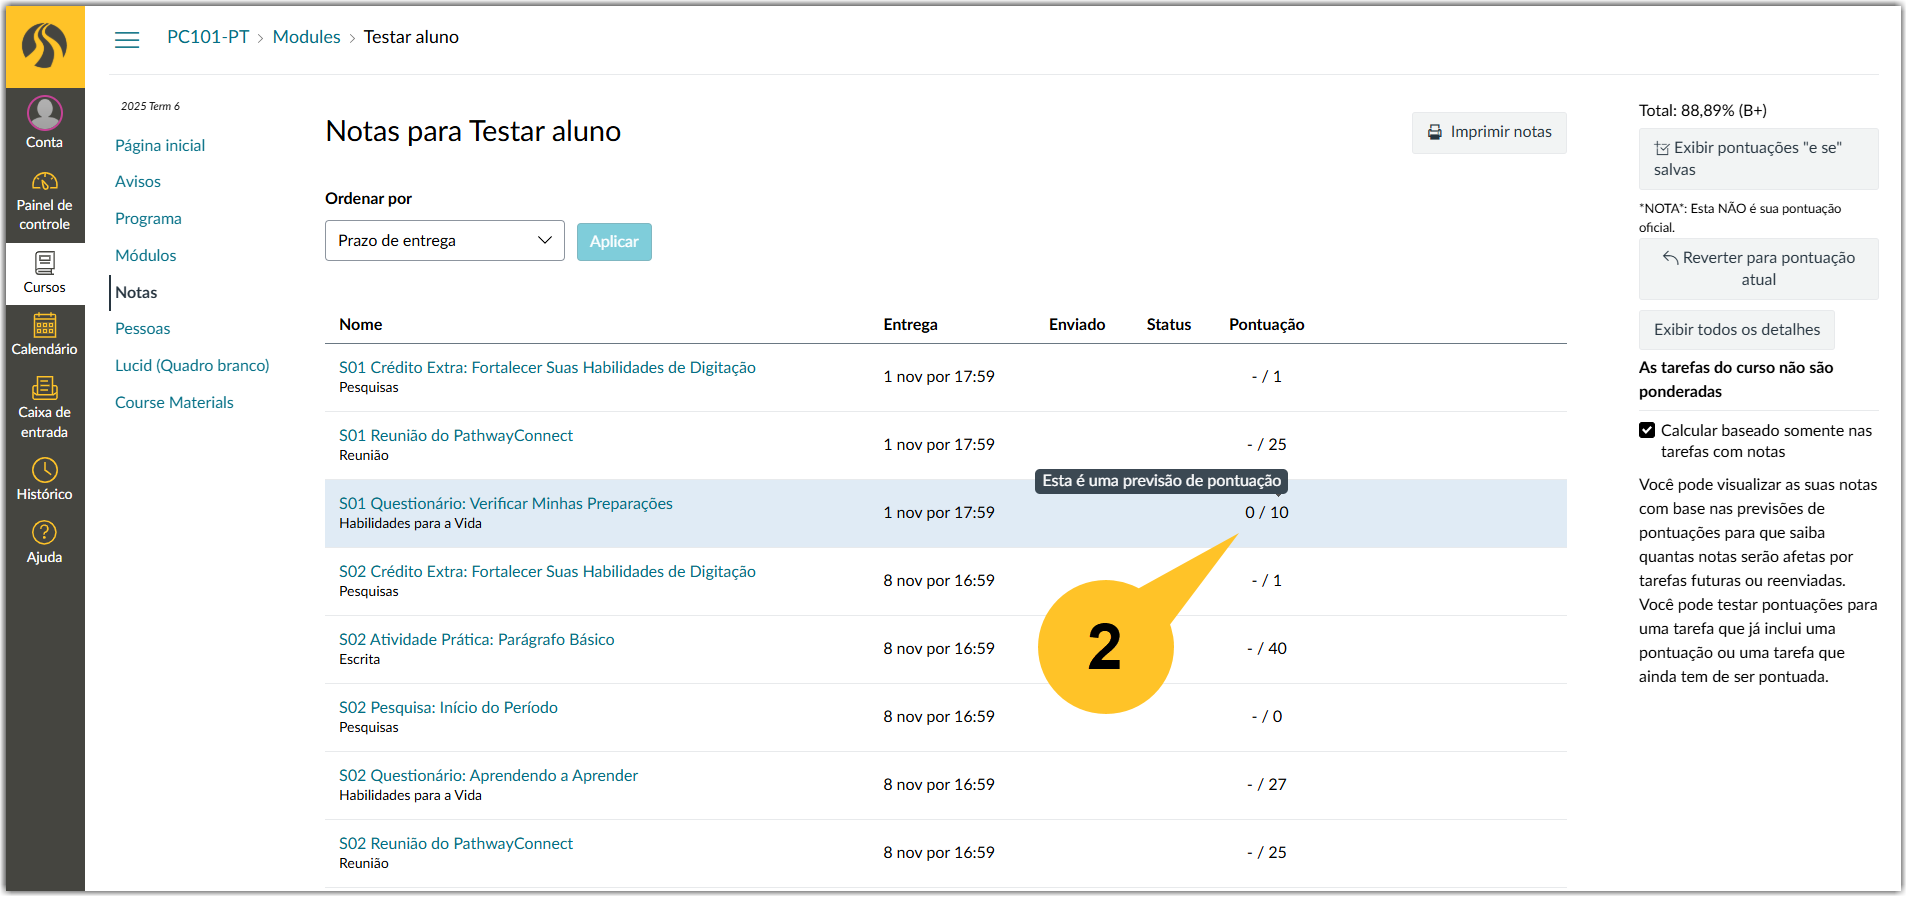Screen dimensions: 1907x897
Task: Open the Cursos sidebar icon
Action: [x=44, y=263]
